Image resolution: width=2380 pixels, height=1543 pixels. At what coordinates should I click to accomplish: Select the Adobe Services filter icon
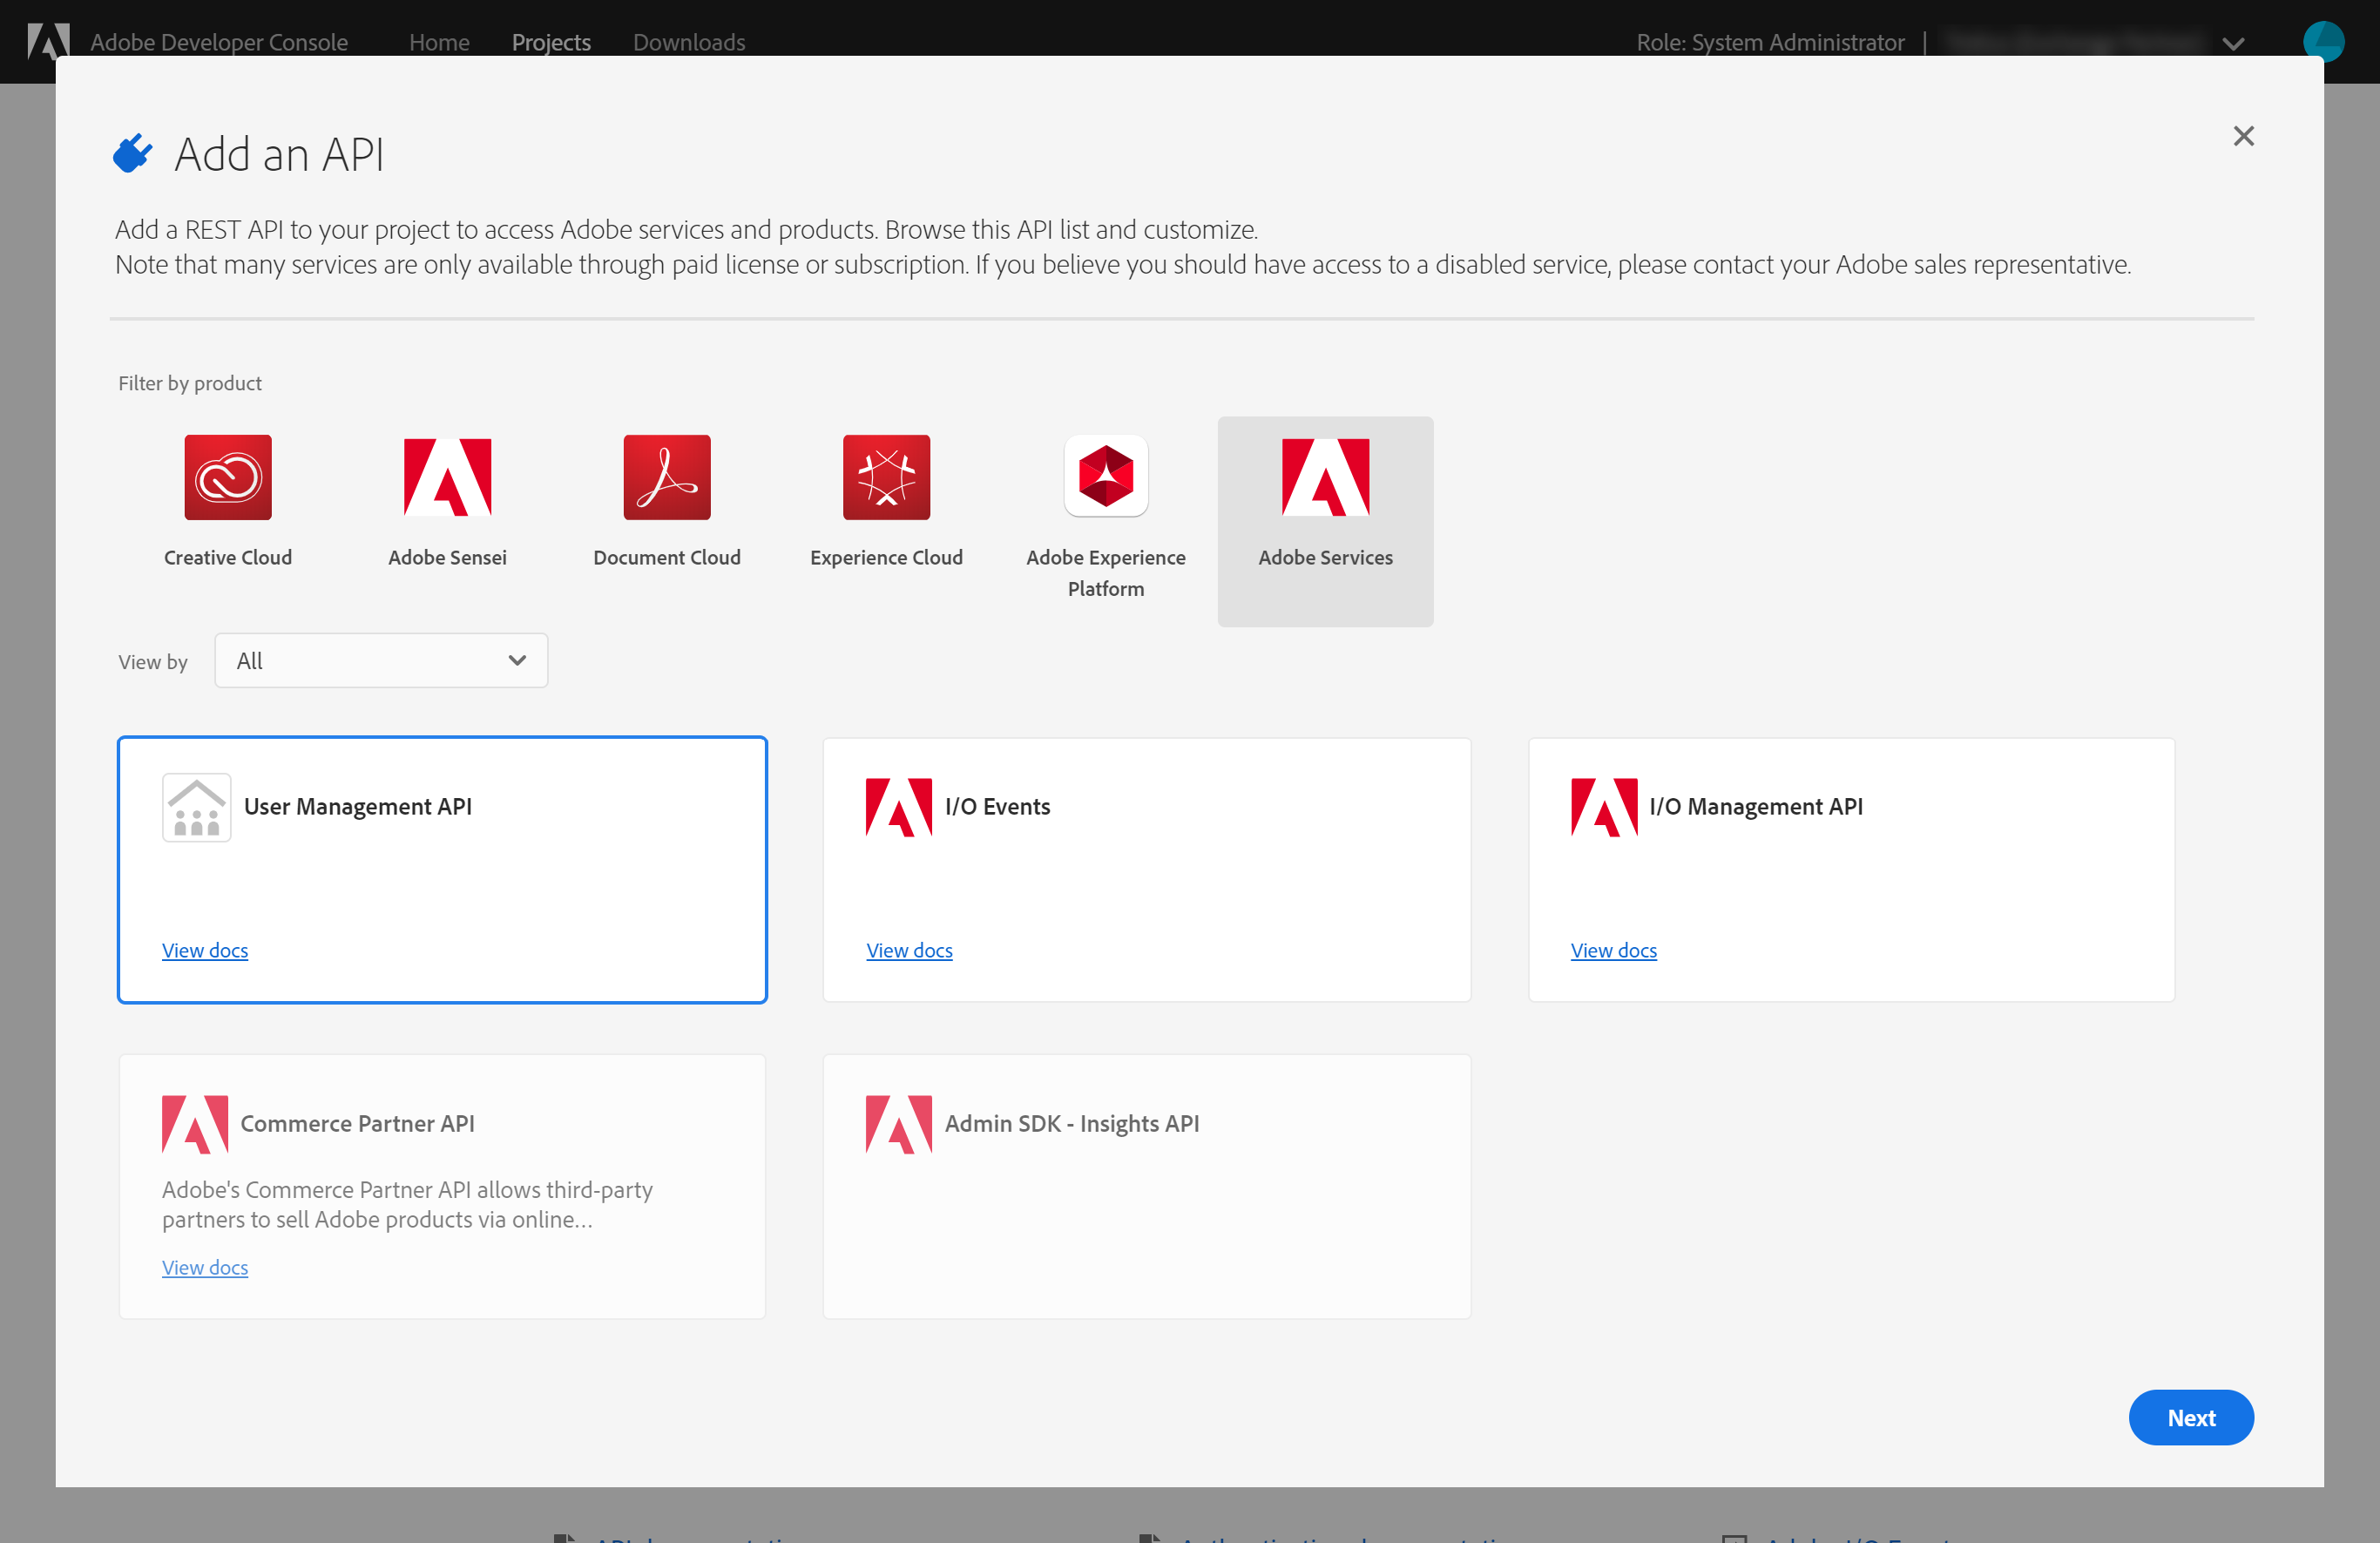point(1325,477)
